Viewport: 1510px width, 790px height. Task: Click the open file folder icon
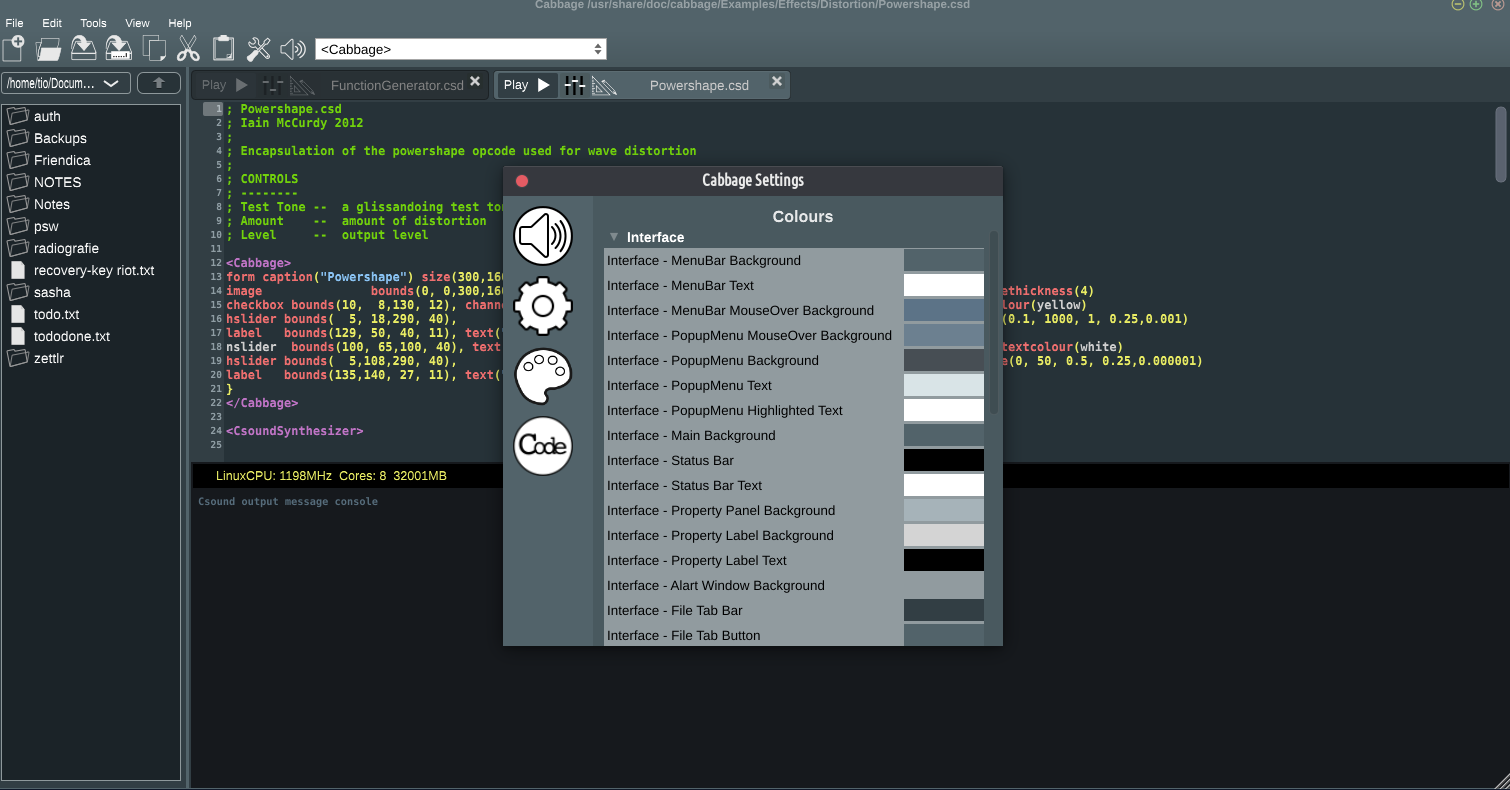48,48
